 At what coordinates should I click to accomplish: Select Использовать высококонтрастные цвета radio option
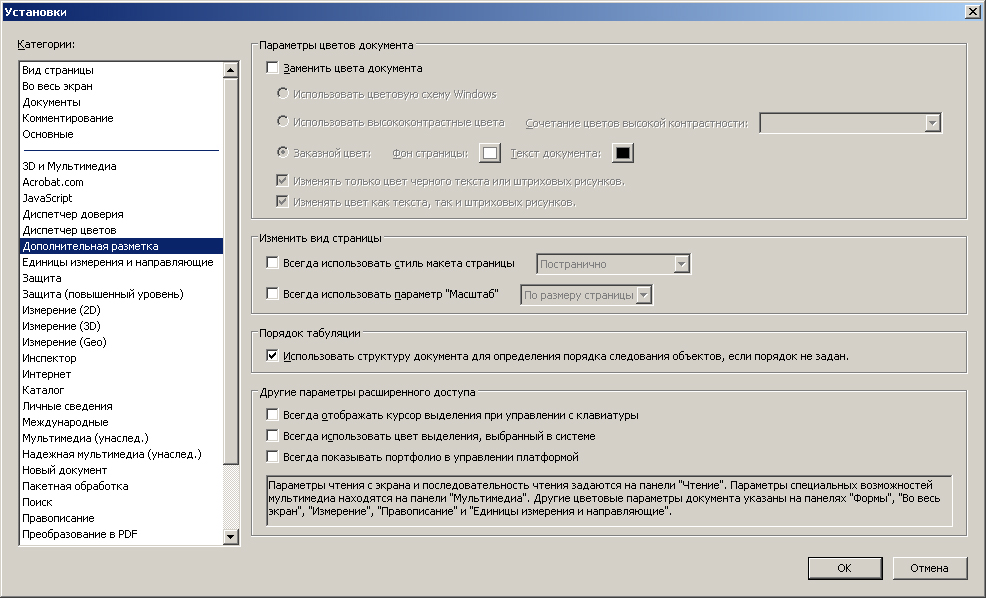click(283, 122)
